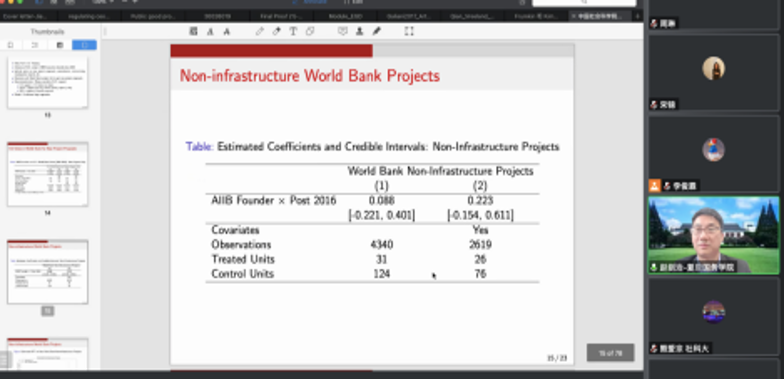Viewport: 784px width, 380px height.
Task: Select the video tile of the man speaking
Action: tap(714, 235)
